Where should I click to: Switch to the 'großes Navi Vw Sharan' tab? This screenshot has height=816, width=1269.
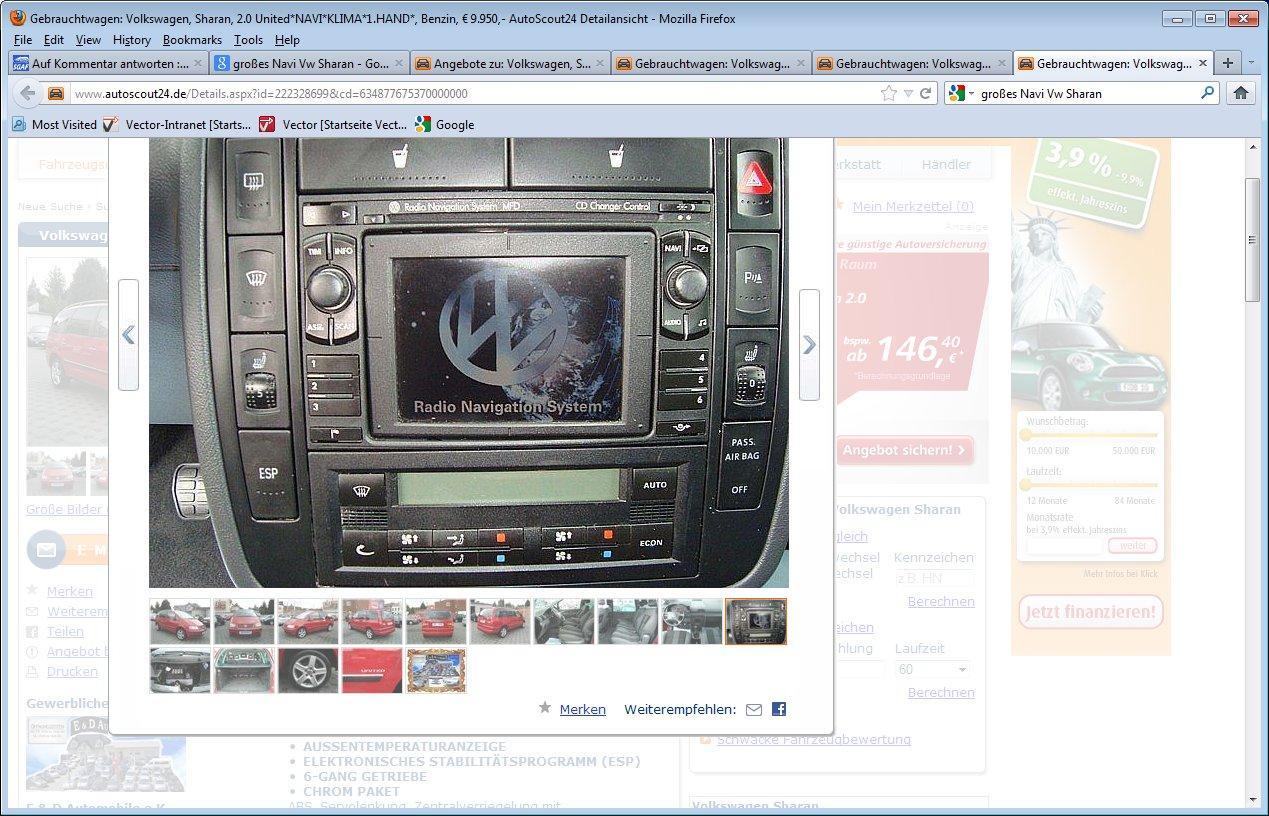coord(309,63)
